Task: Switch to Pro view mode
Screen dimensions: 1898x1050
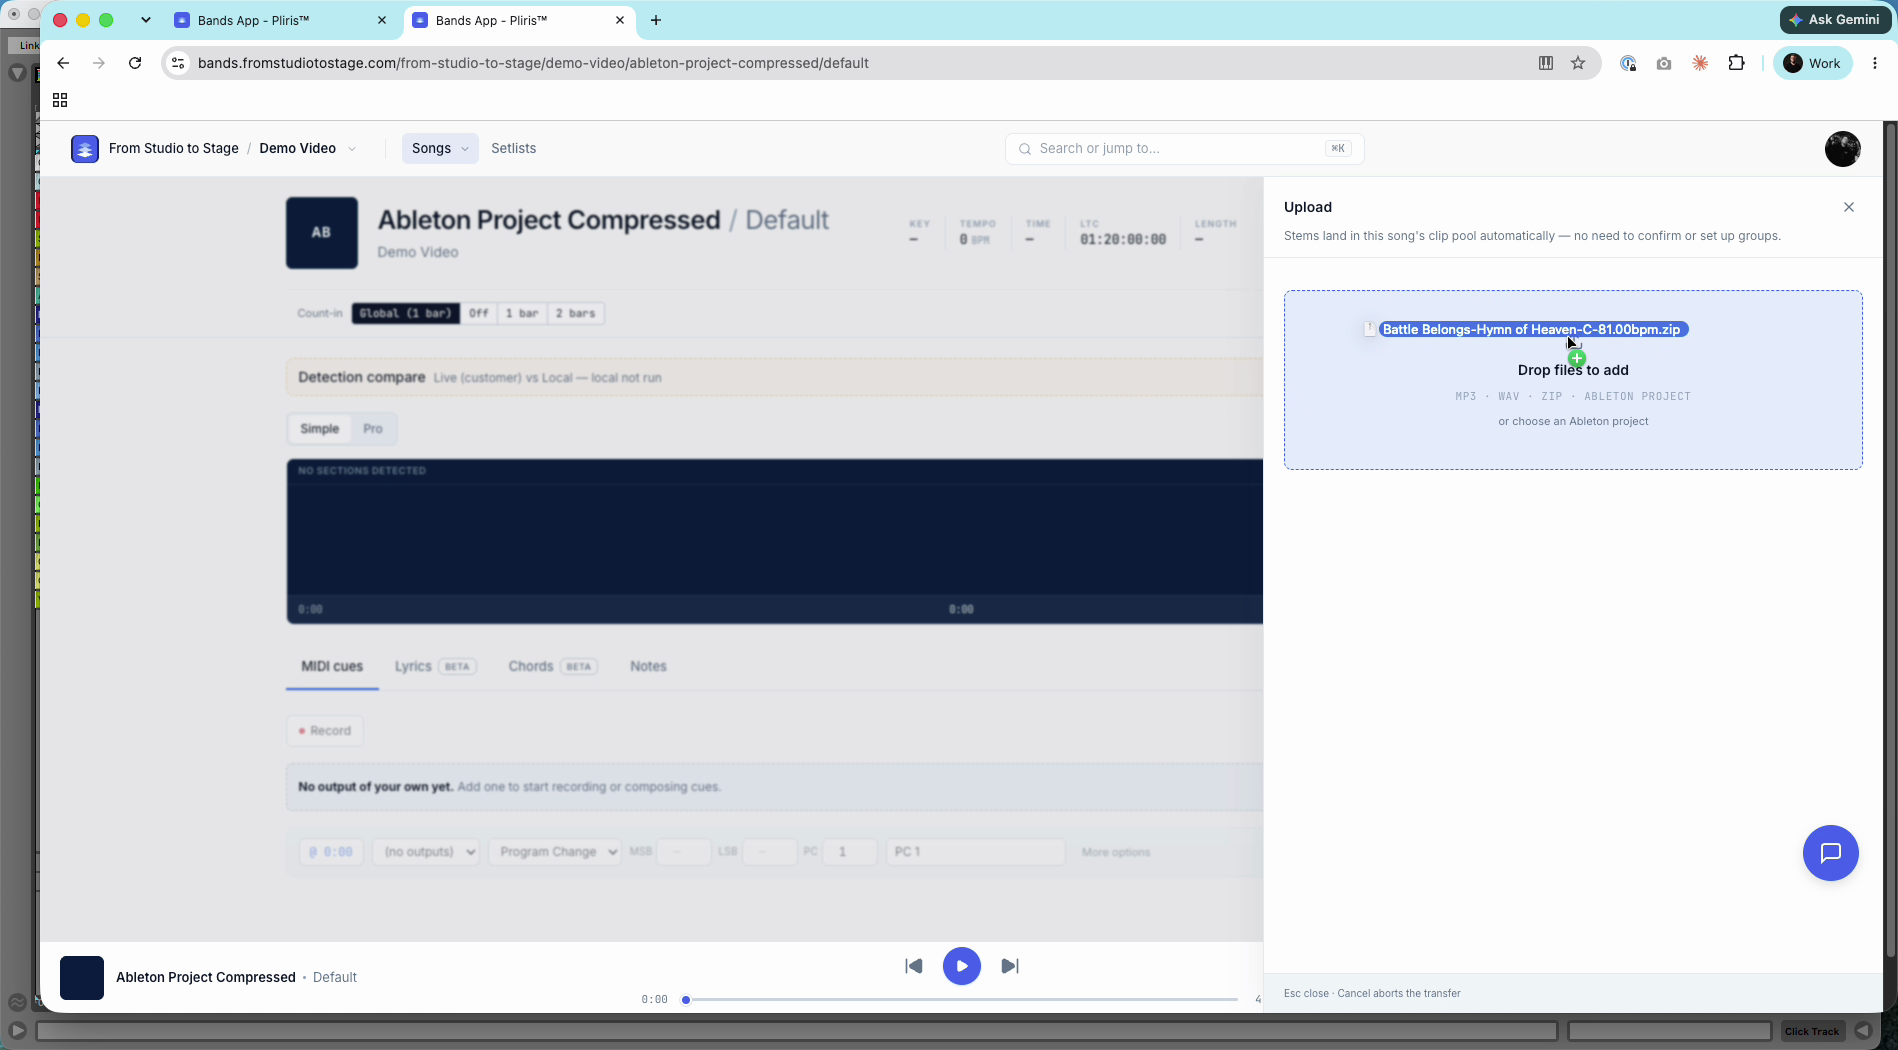Action: click(x=373, y=429)
